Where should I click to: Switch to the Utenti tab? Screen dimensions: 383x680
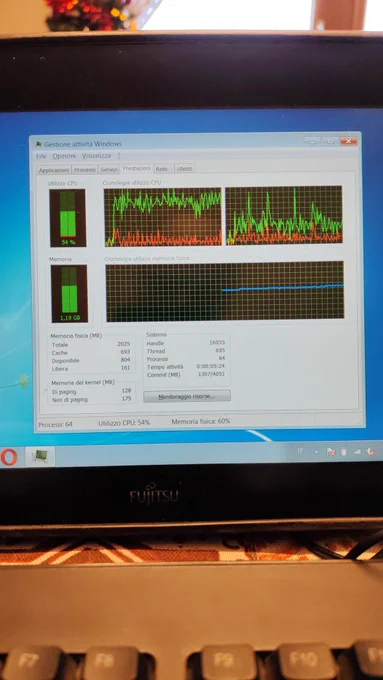(x=184, y=168)
